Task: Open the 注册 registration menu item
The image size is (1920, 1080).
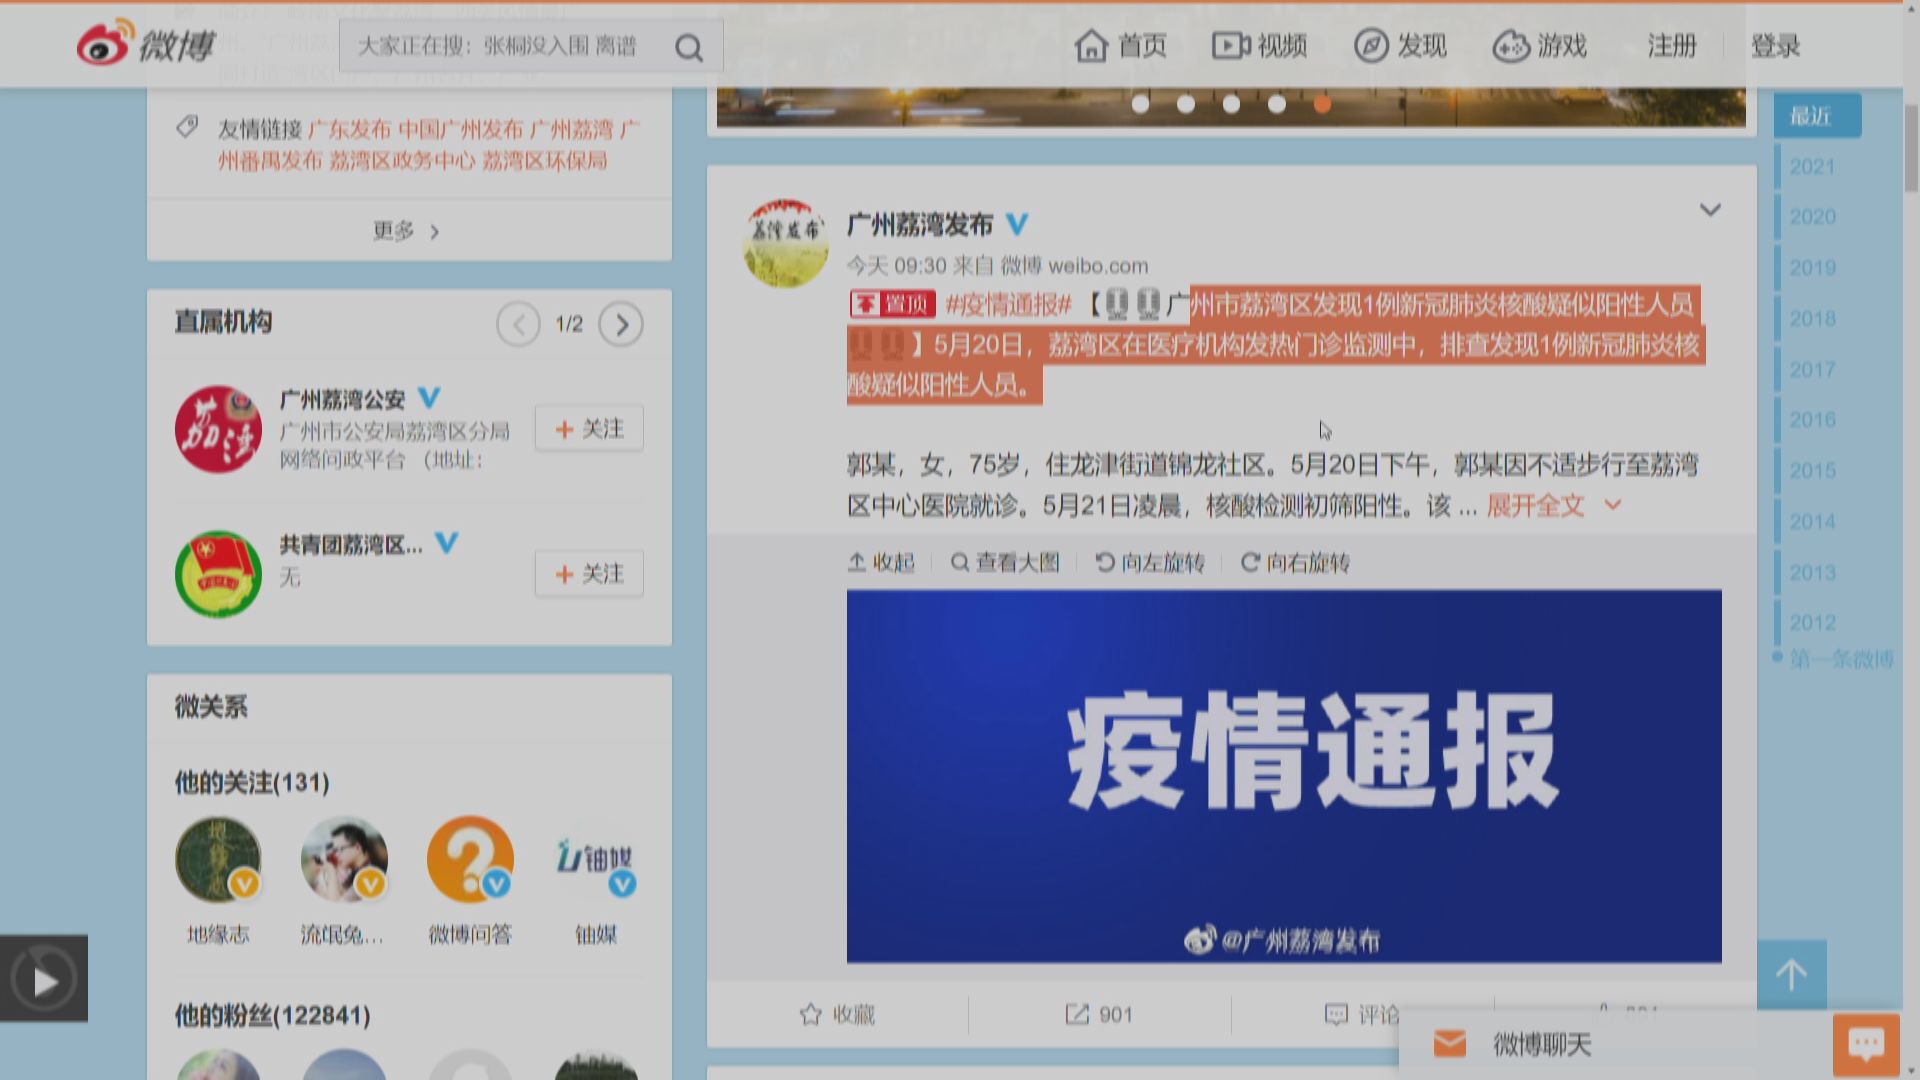Action: click(x=1670, y=46)
